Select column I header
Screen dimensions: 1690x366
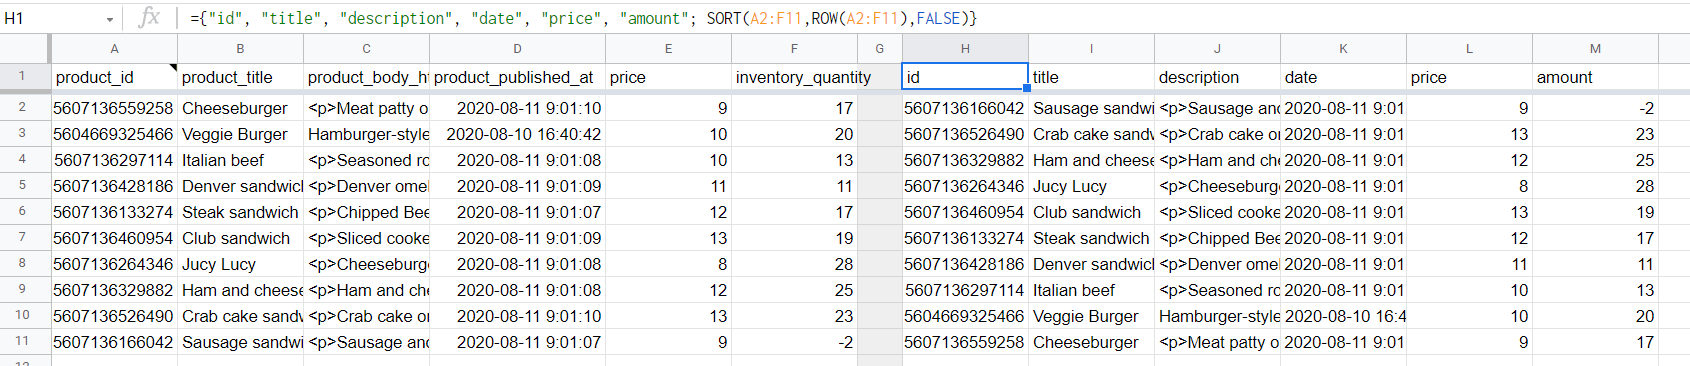click(x=1091, y=48)
